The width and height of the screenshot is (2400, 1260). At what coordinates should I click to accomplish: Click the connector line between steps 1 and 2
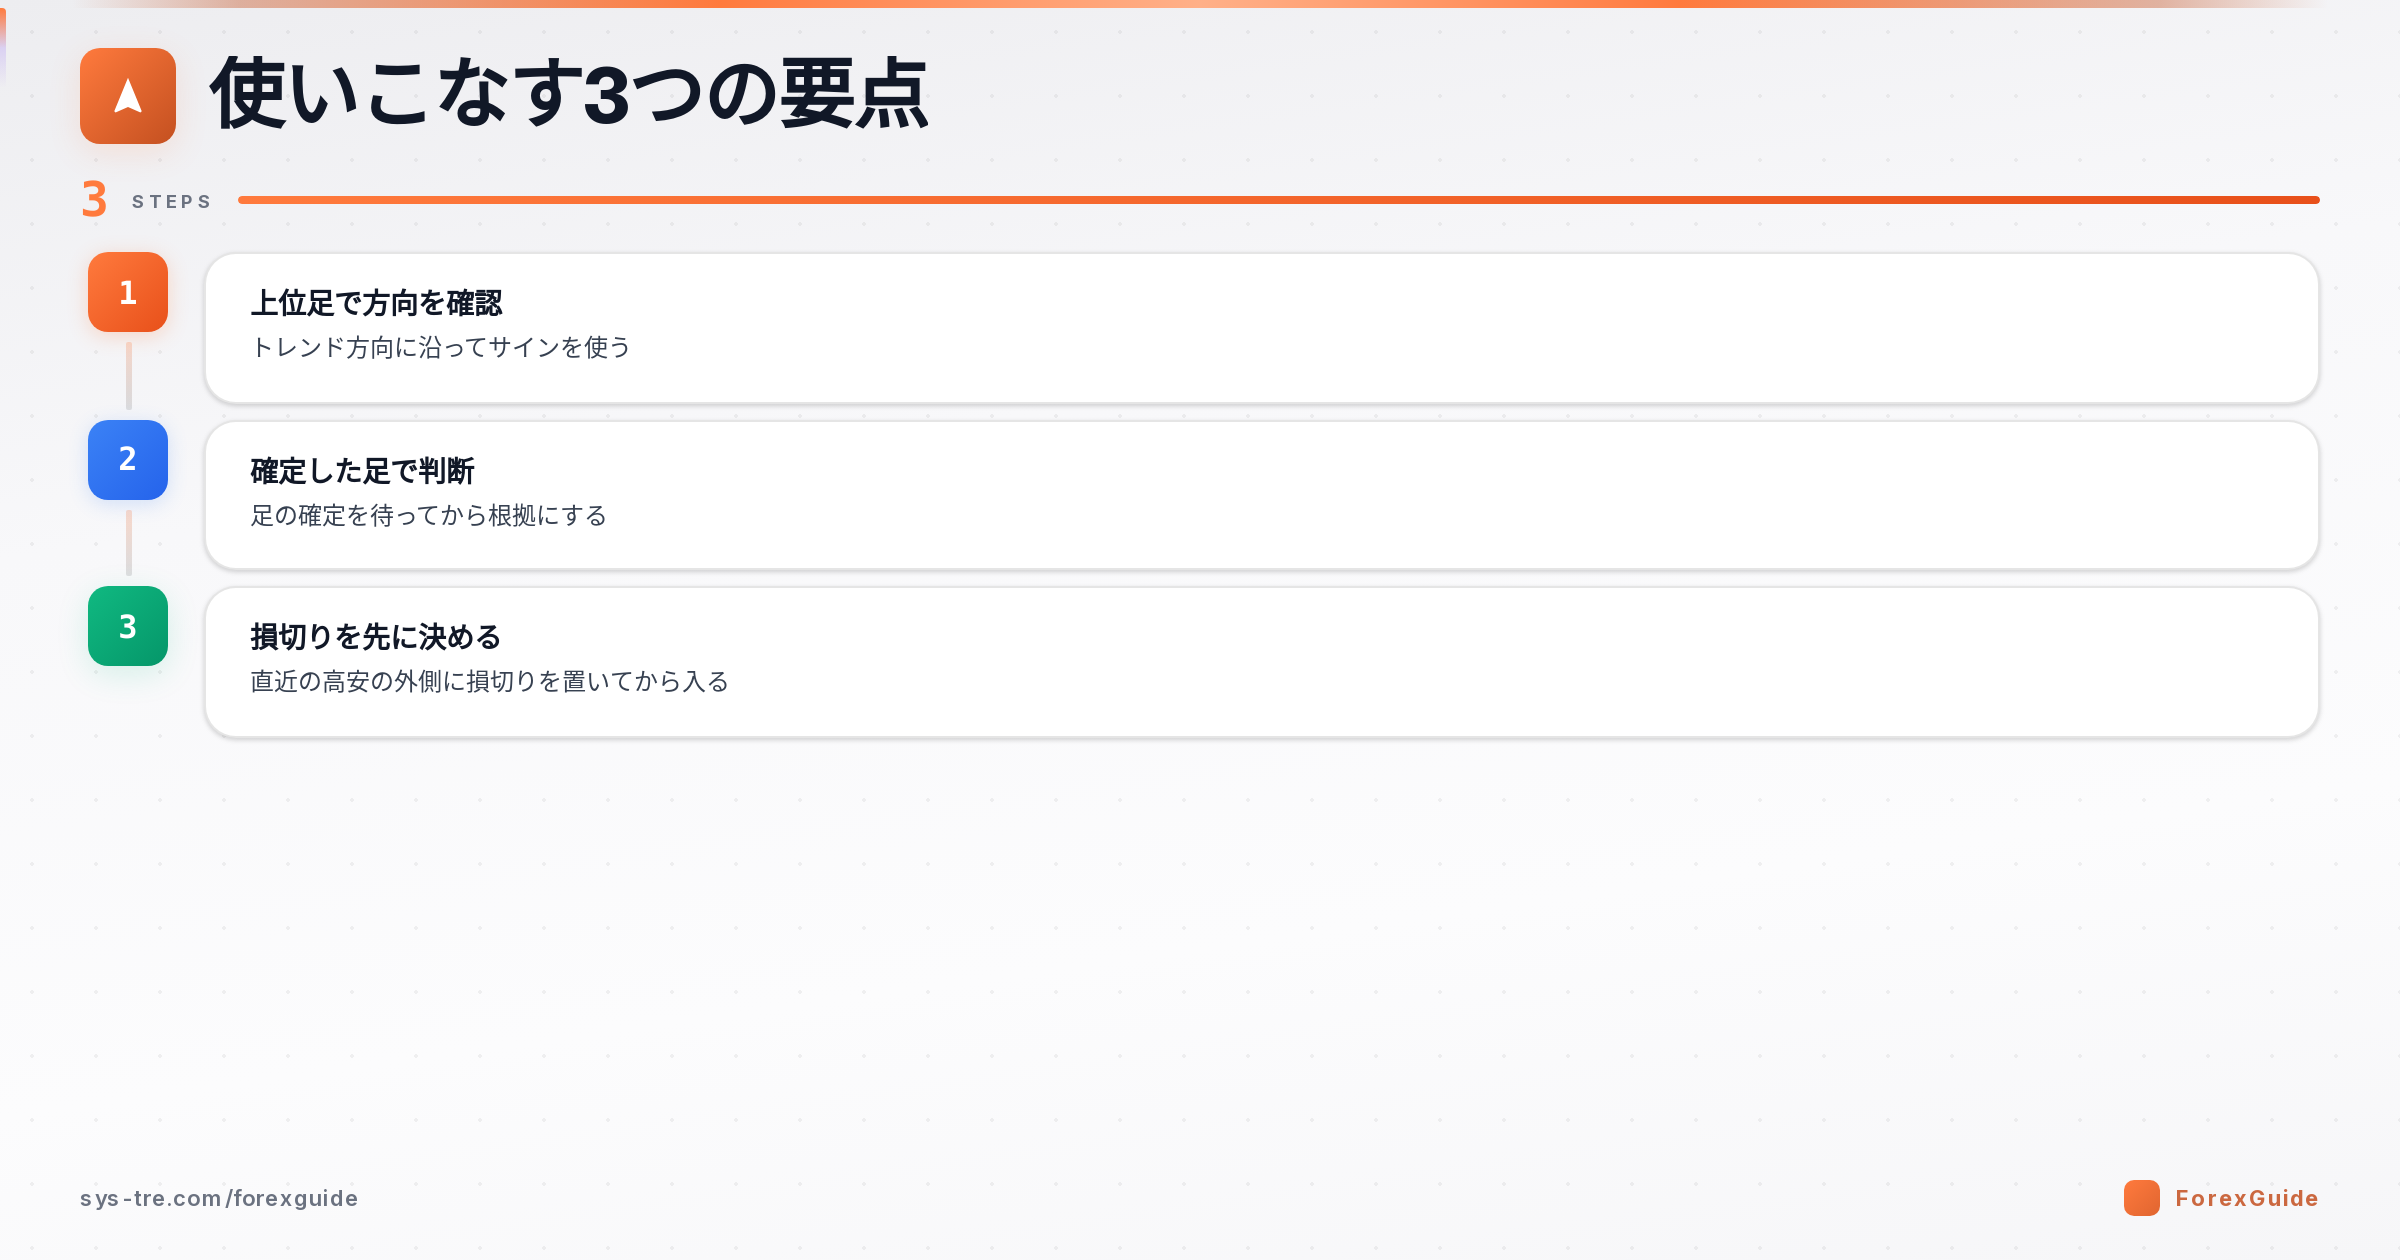(x=128, y=376)
